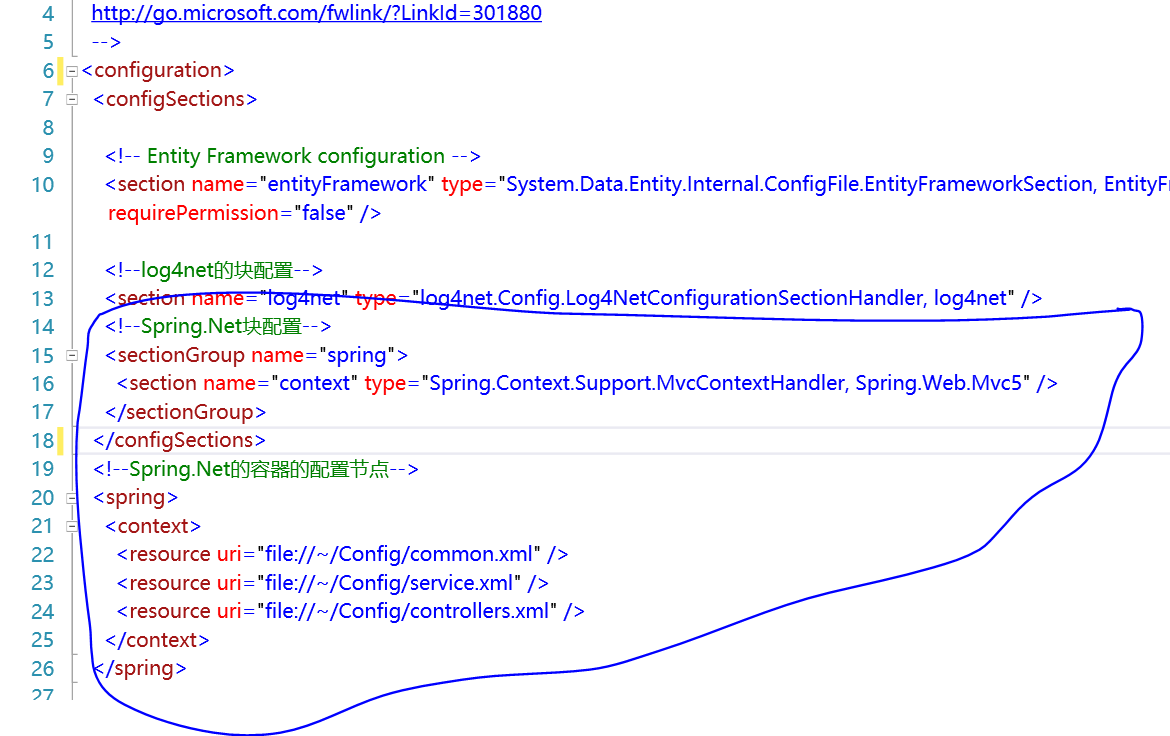Collapse the configuration element on line 6

click(x=72, y=72)
